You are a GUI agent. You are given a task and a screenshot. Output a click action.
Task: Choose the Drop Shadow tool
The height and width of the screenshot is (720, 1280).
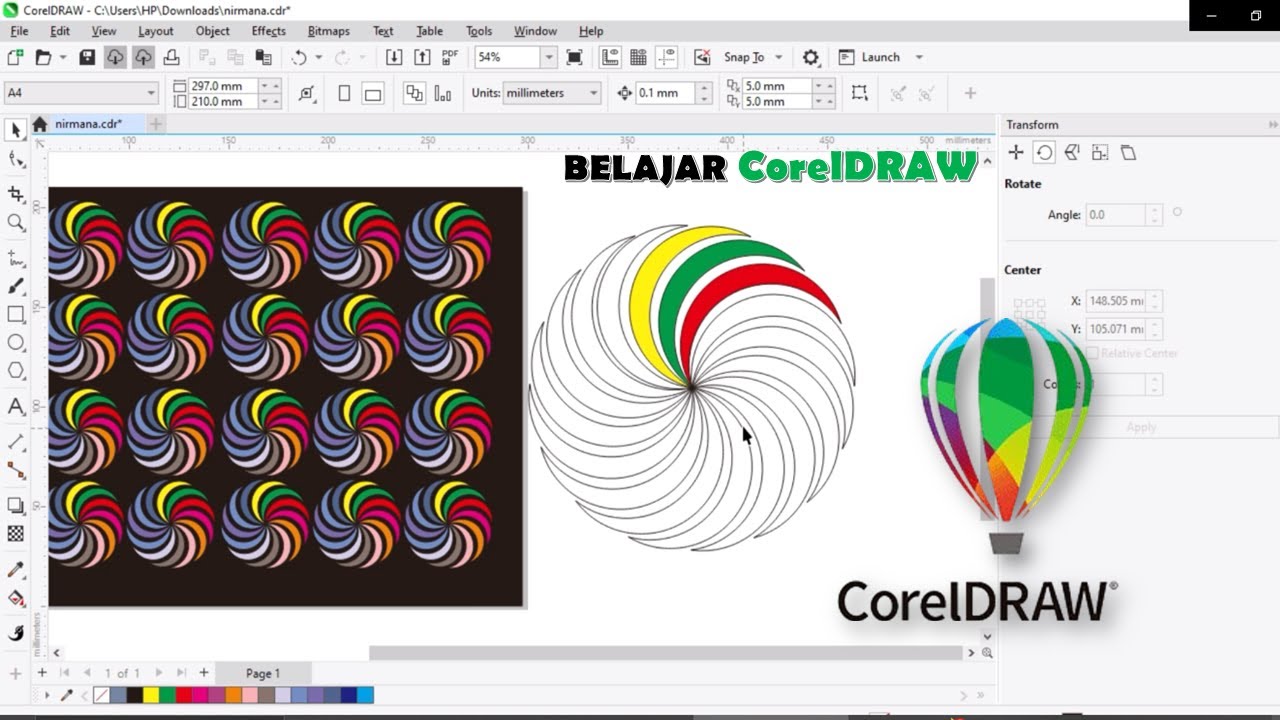(16, 505)
